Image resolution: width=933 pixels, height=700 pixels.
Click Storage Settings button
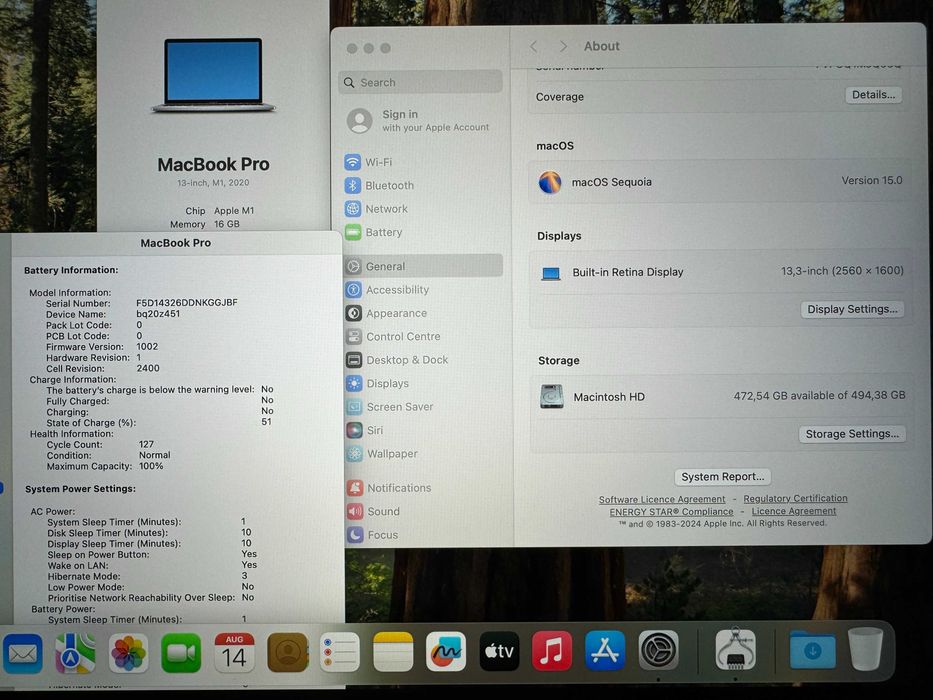coord(852,434)
